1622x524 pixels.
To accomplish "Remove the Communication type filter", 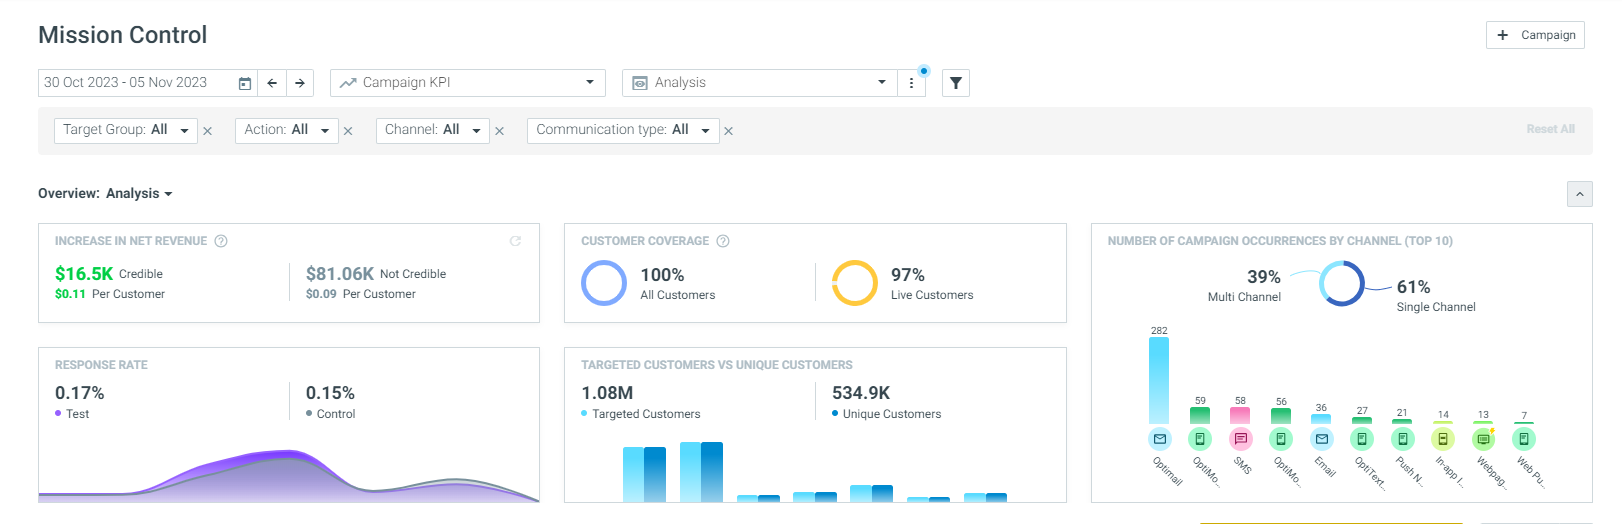I will [x=729, y=131].
